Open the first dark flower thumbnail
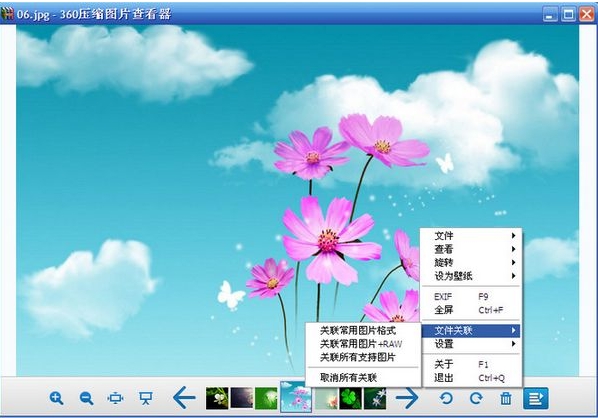This screenshot has width=598, height=418. [x=217, y=398]
